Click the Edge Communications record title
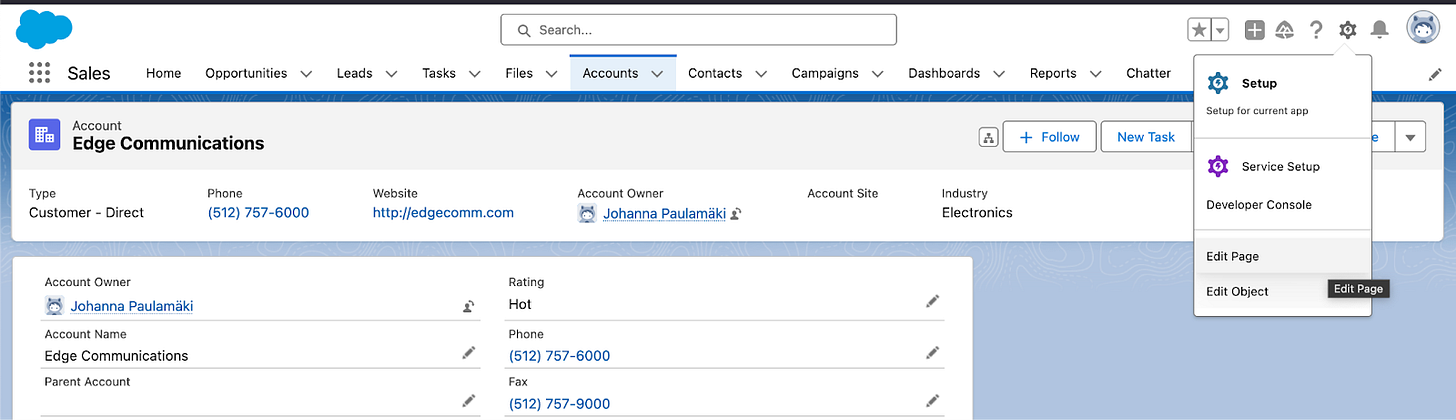The height and width of the screenshot is (420, 1456). [x=168, y=143]
